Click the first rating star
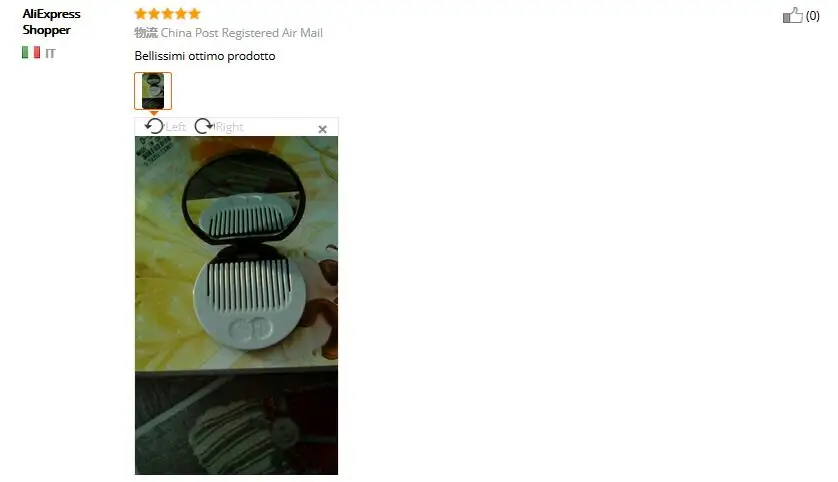 [141, 14]
